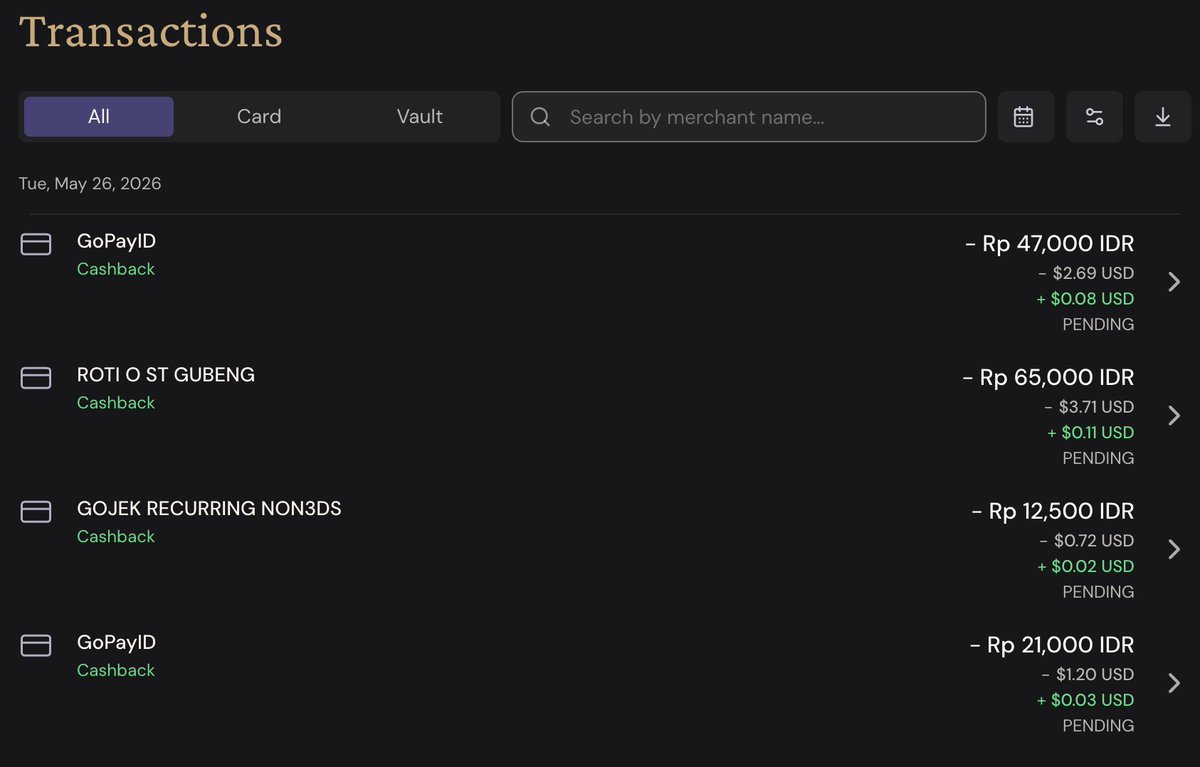The width and height of the screenshot is (1200, 767).
Task: Click the - Rp 21,000 IDR amount
Action: (1052, 646)
